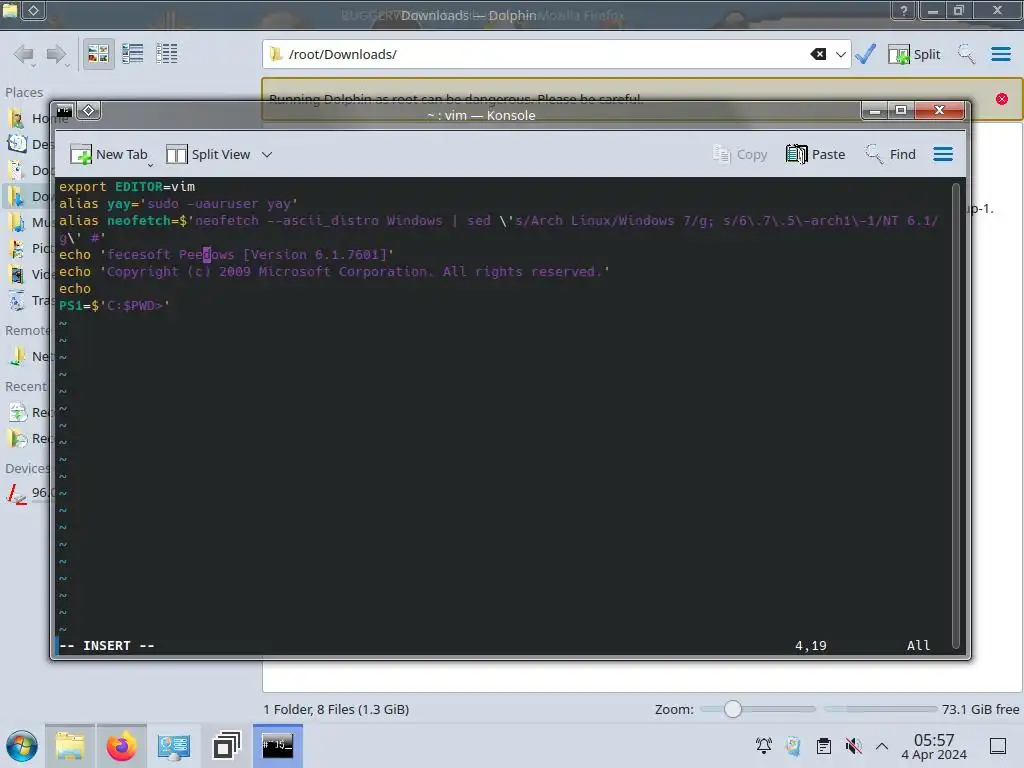1024x768 pixels.
Task: Open the Network place icon in Dolphin
Action: point(17,356)
